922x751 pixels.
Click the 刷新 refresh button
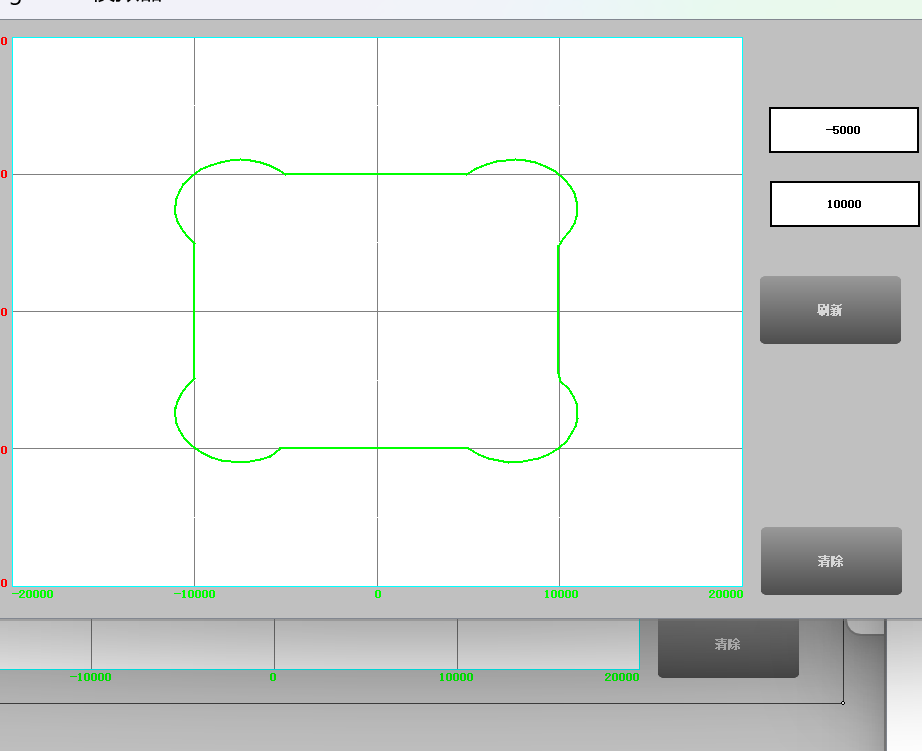pyautogui.click(x=830, y=310)
